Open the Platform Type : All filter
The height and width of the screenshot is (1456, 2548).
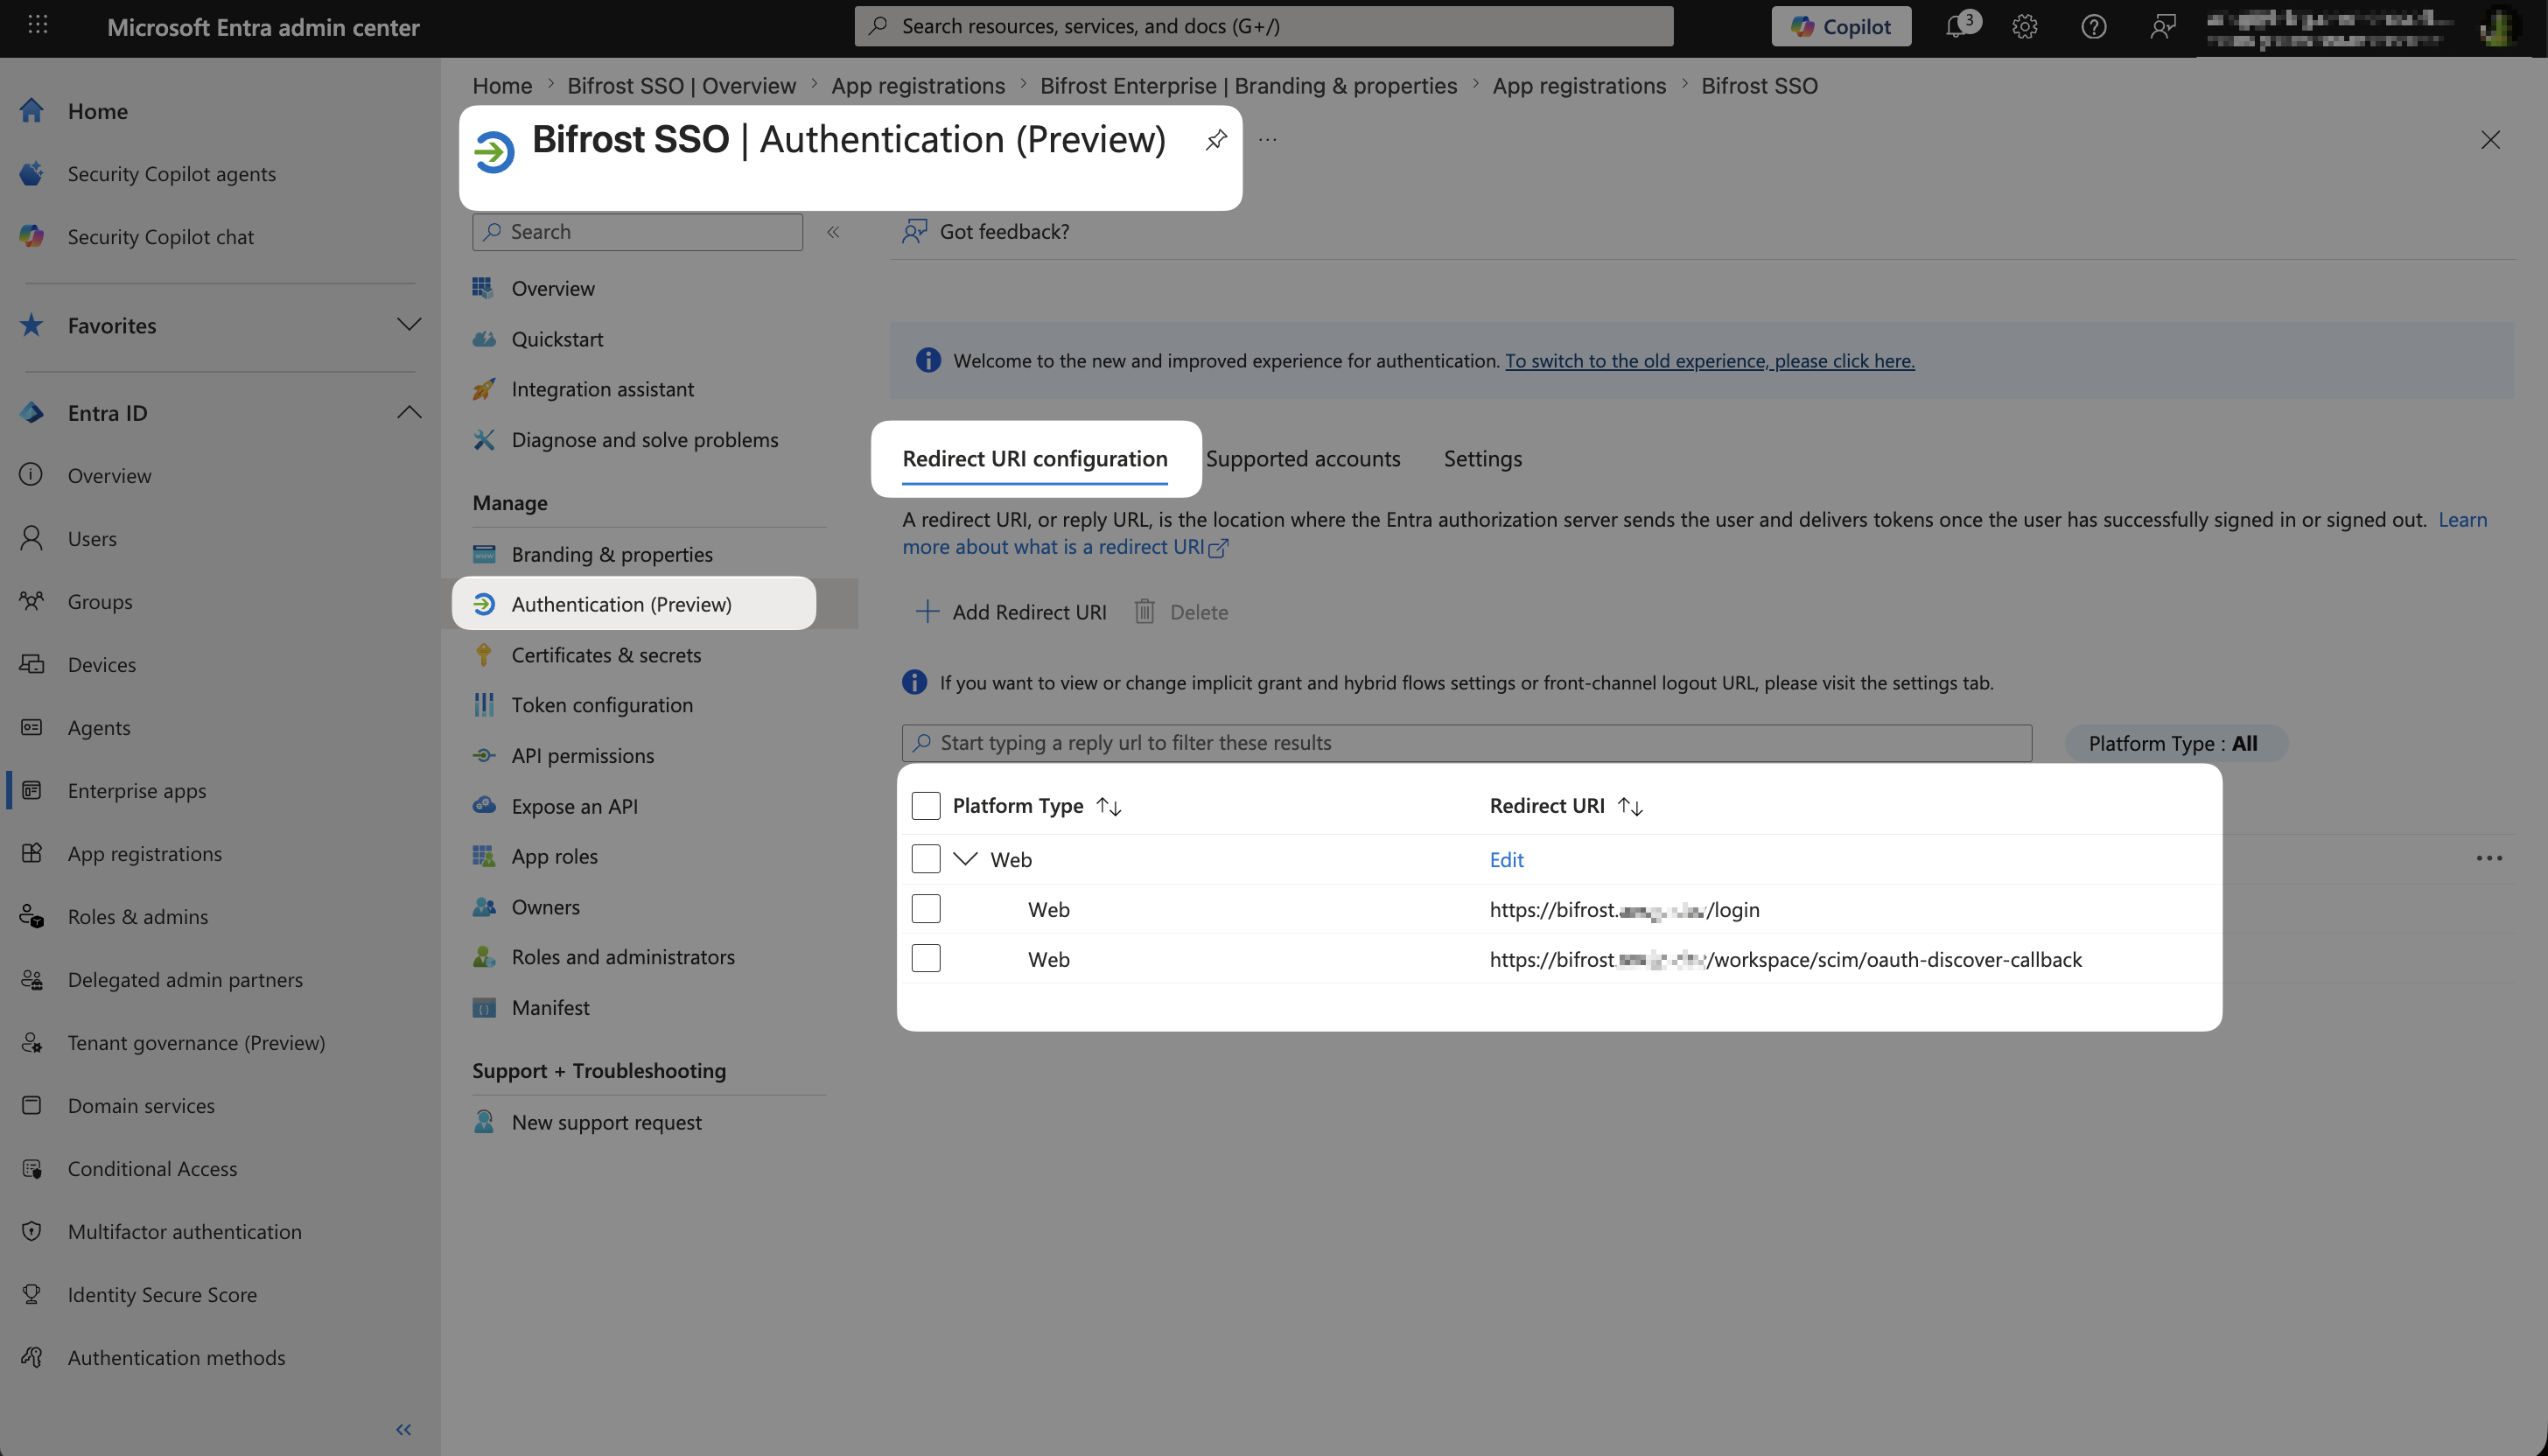tap(2174, 743)
